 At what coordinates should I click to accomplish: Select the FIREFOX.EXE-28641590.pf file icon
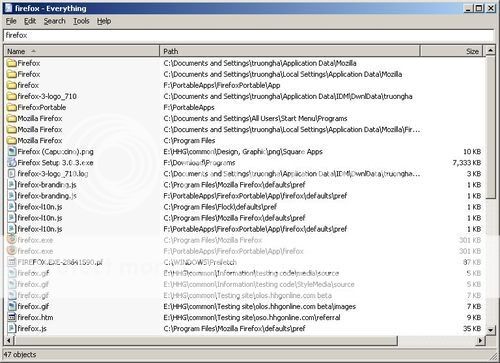pos(12,262)
